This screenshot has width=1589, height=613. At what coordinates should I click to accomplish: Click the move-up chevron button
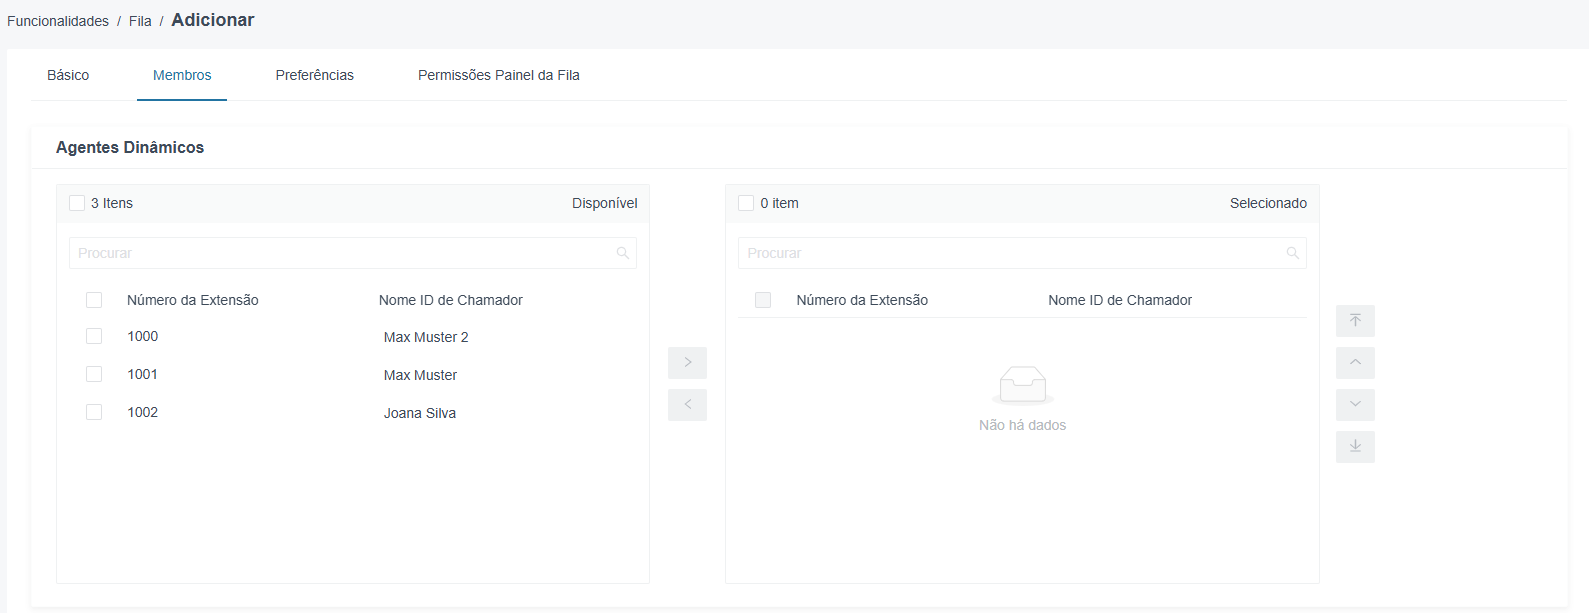click(x=1355, y=363)
